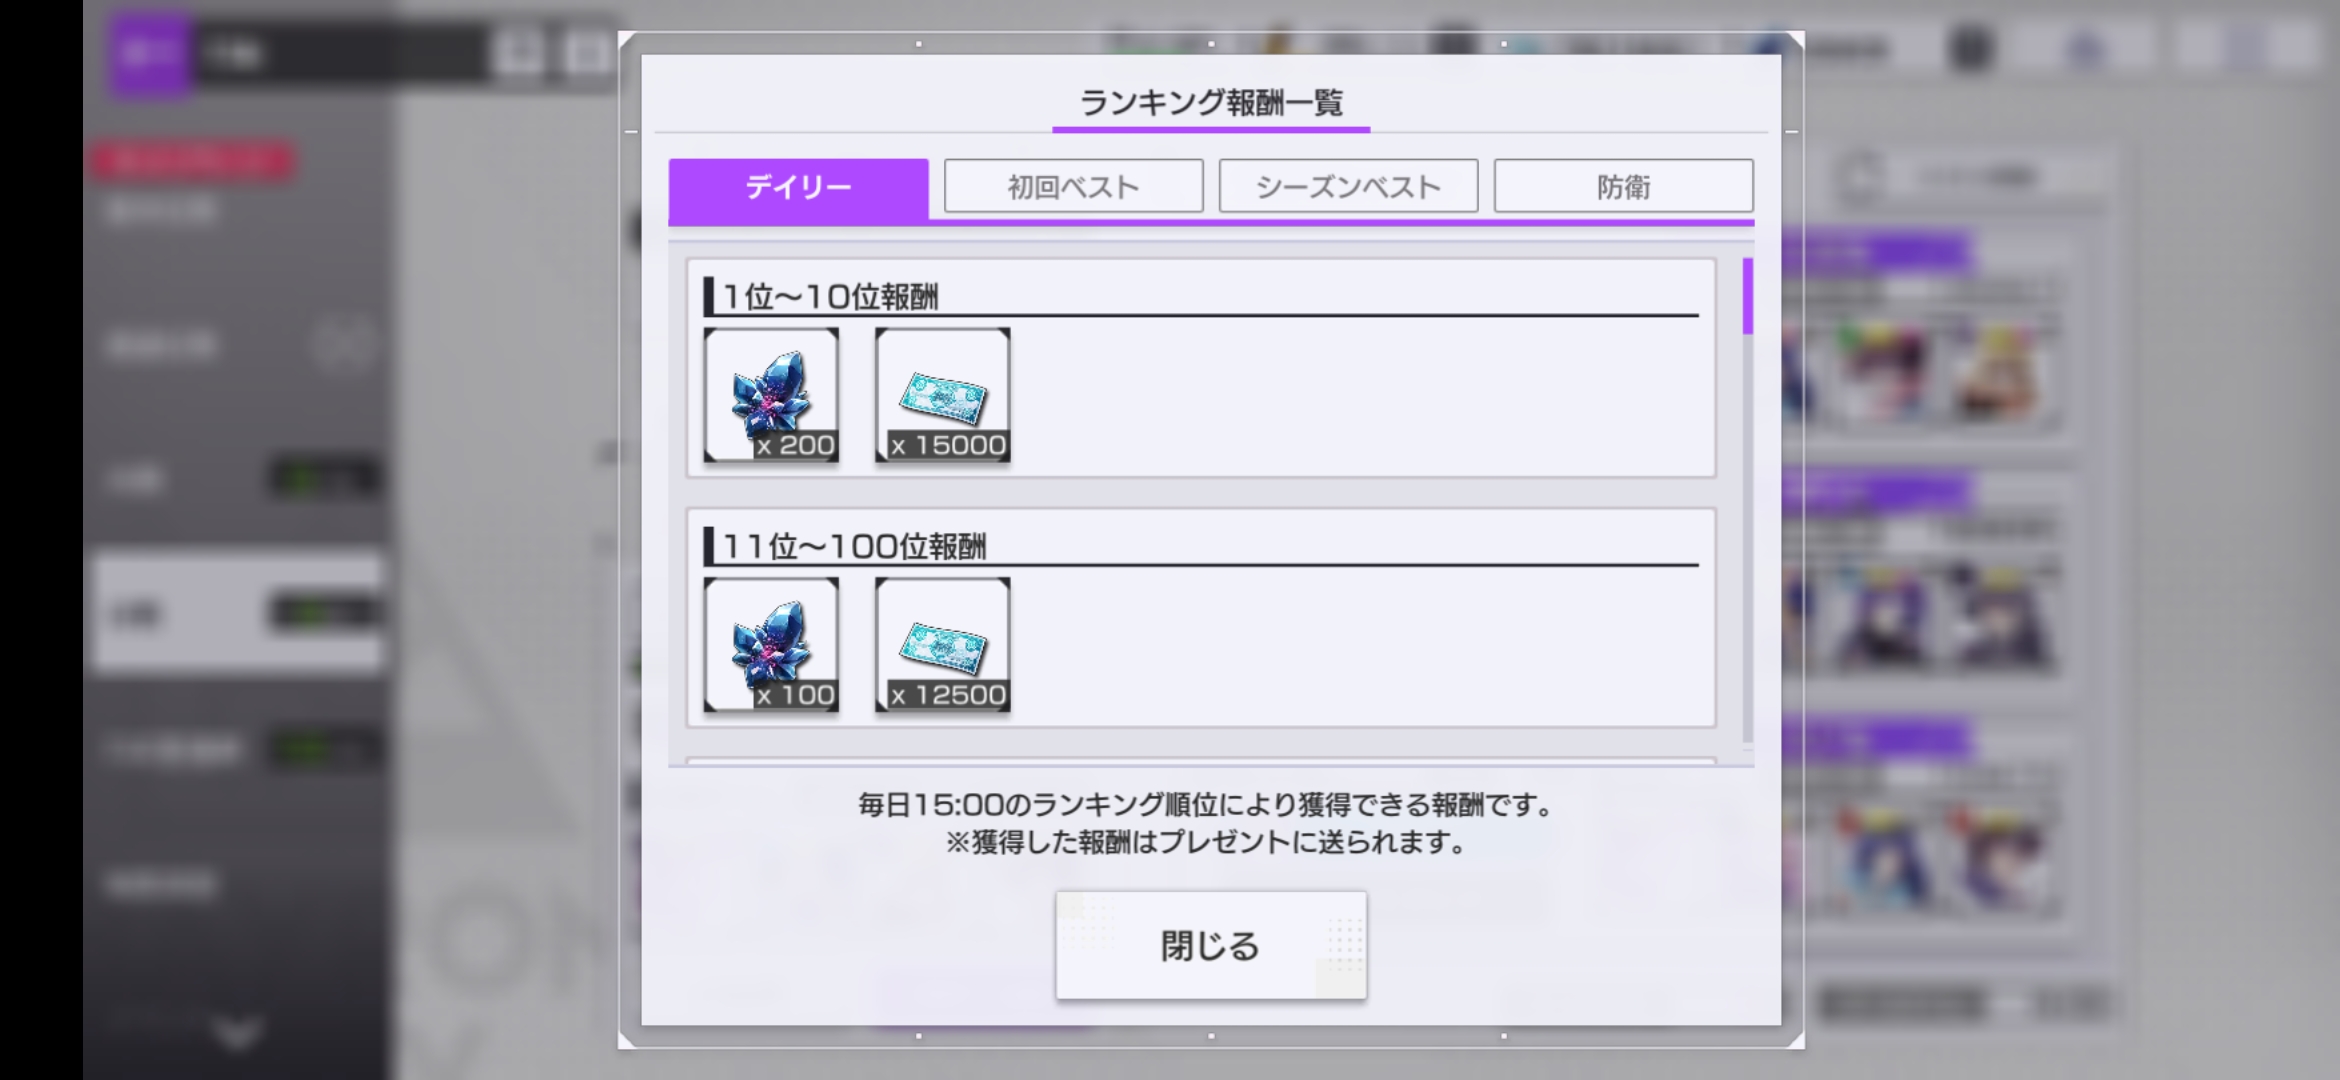Open the 初回ベスト tab
Viewport: 2340px width, 1080px height.
coord(1073,186)
